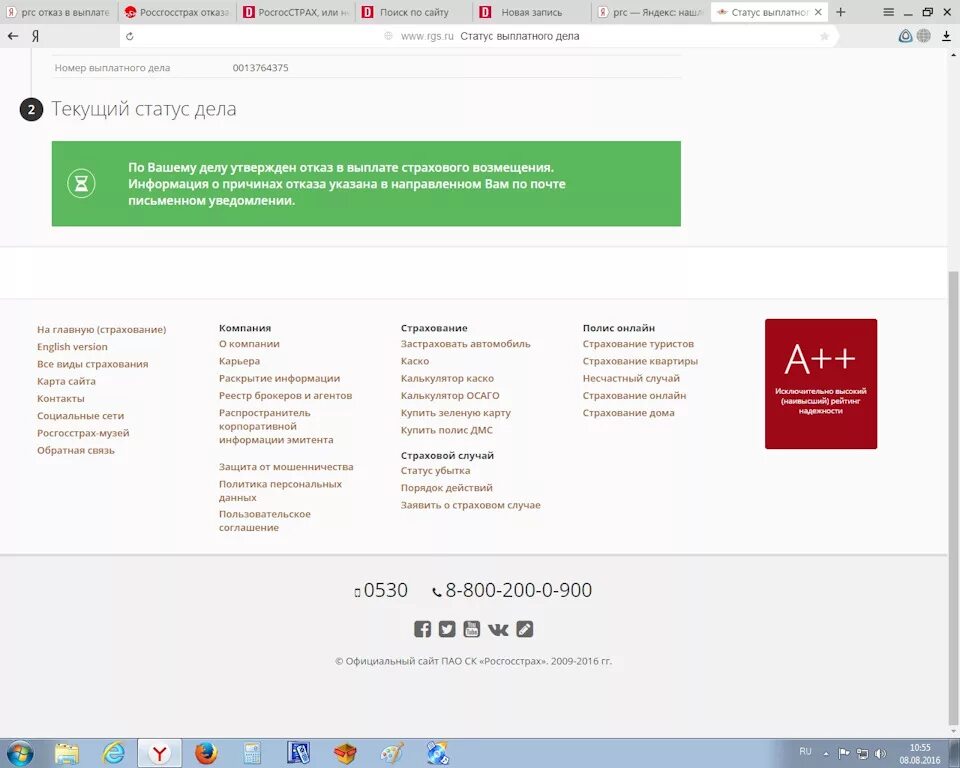Image resolution: width=960 pixels, height=768 pixels.
Task: Open Calculator from the taskbar
Action: pyautogui.click(x=252, y=753)
